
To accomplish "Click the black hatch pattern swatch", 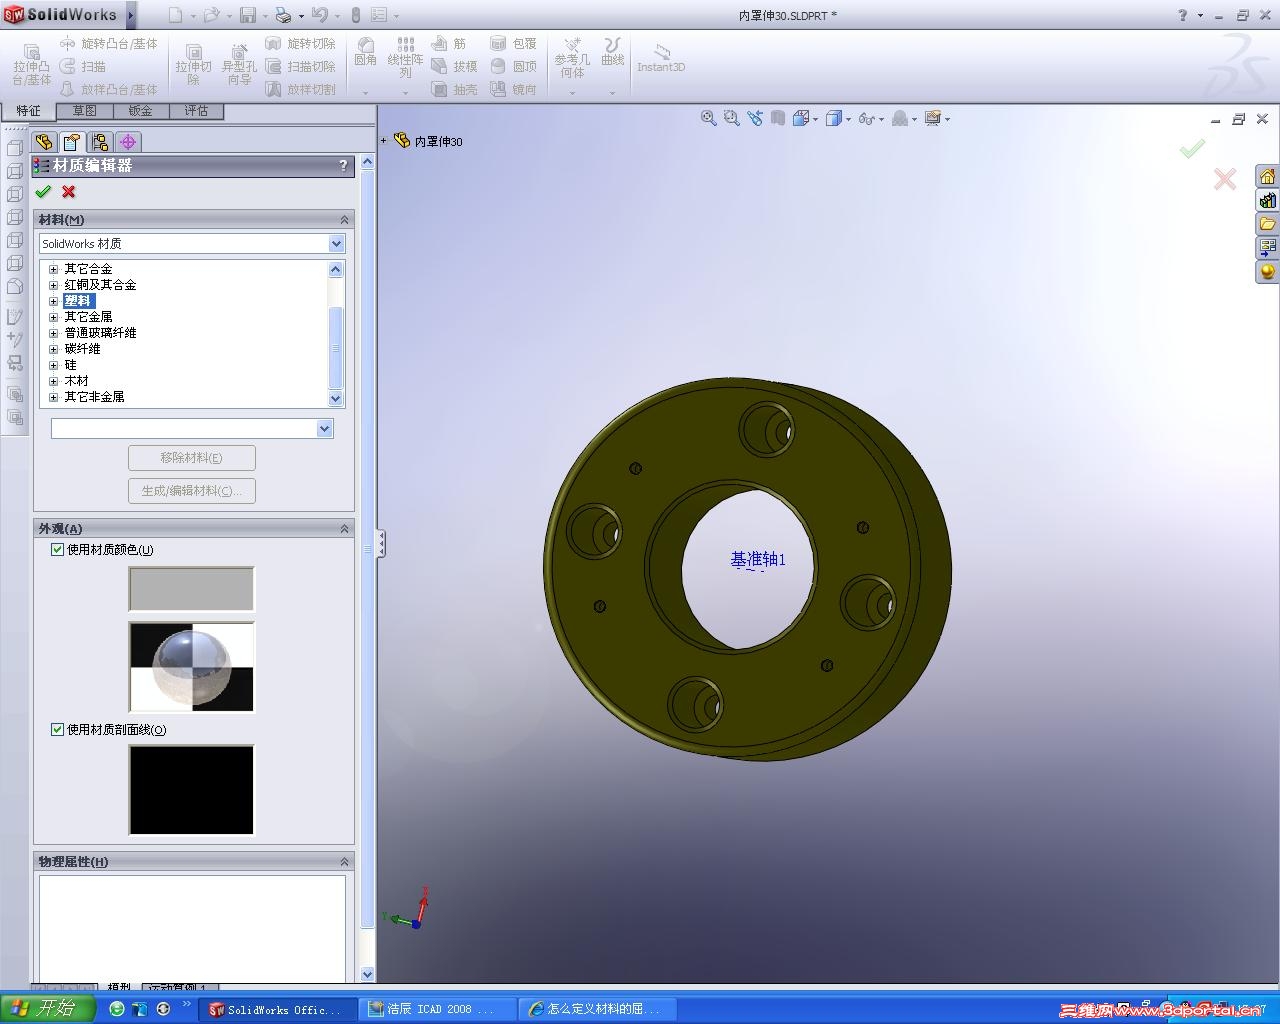I will tap(191, 790).
